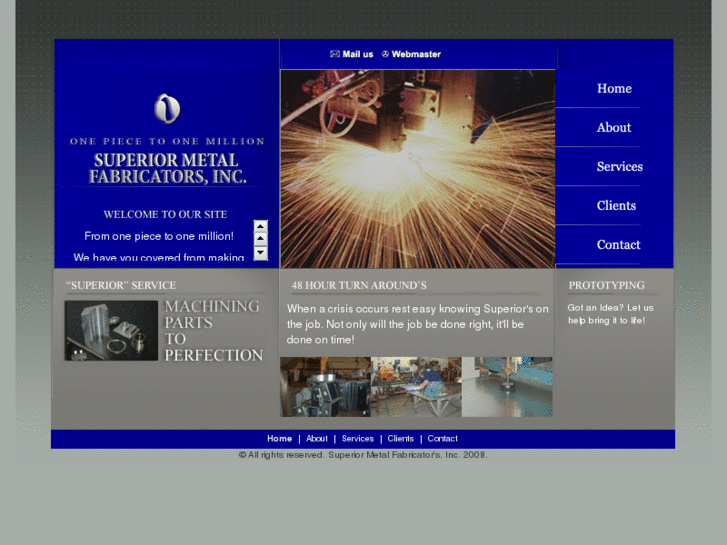Click footer Services link
Viewport: 727px width, 545px height.
(357, 439)
